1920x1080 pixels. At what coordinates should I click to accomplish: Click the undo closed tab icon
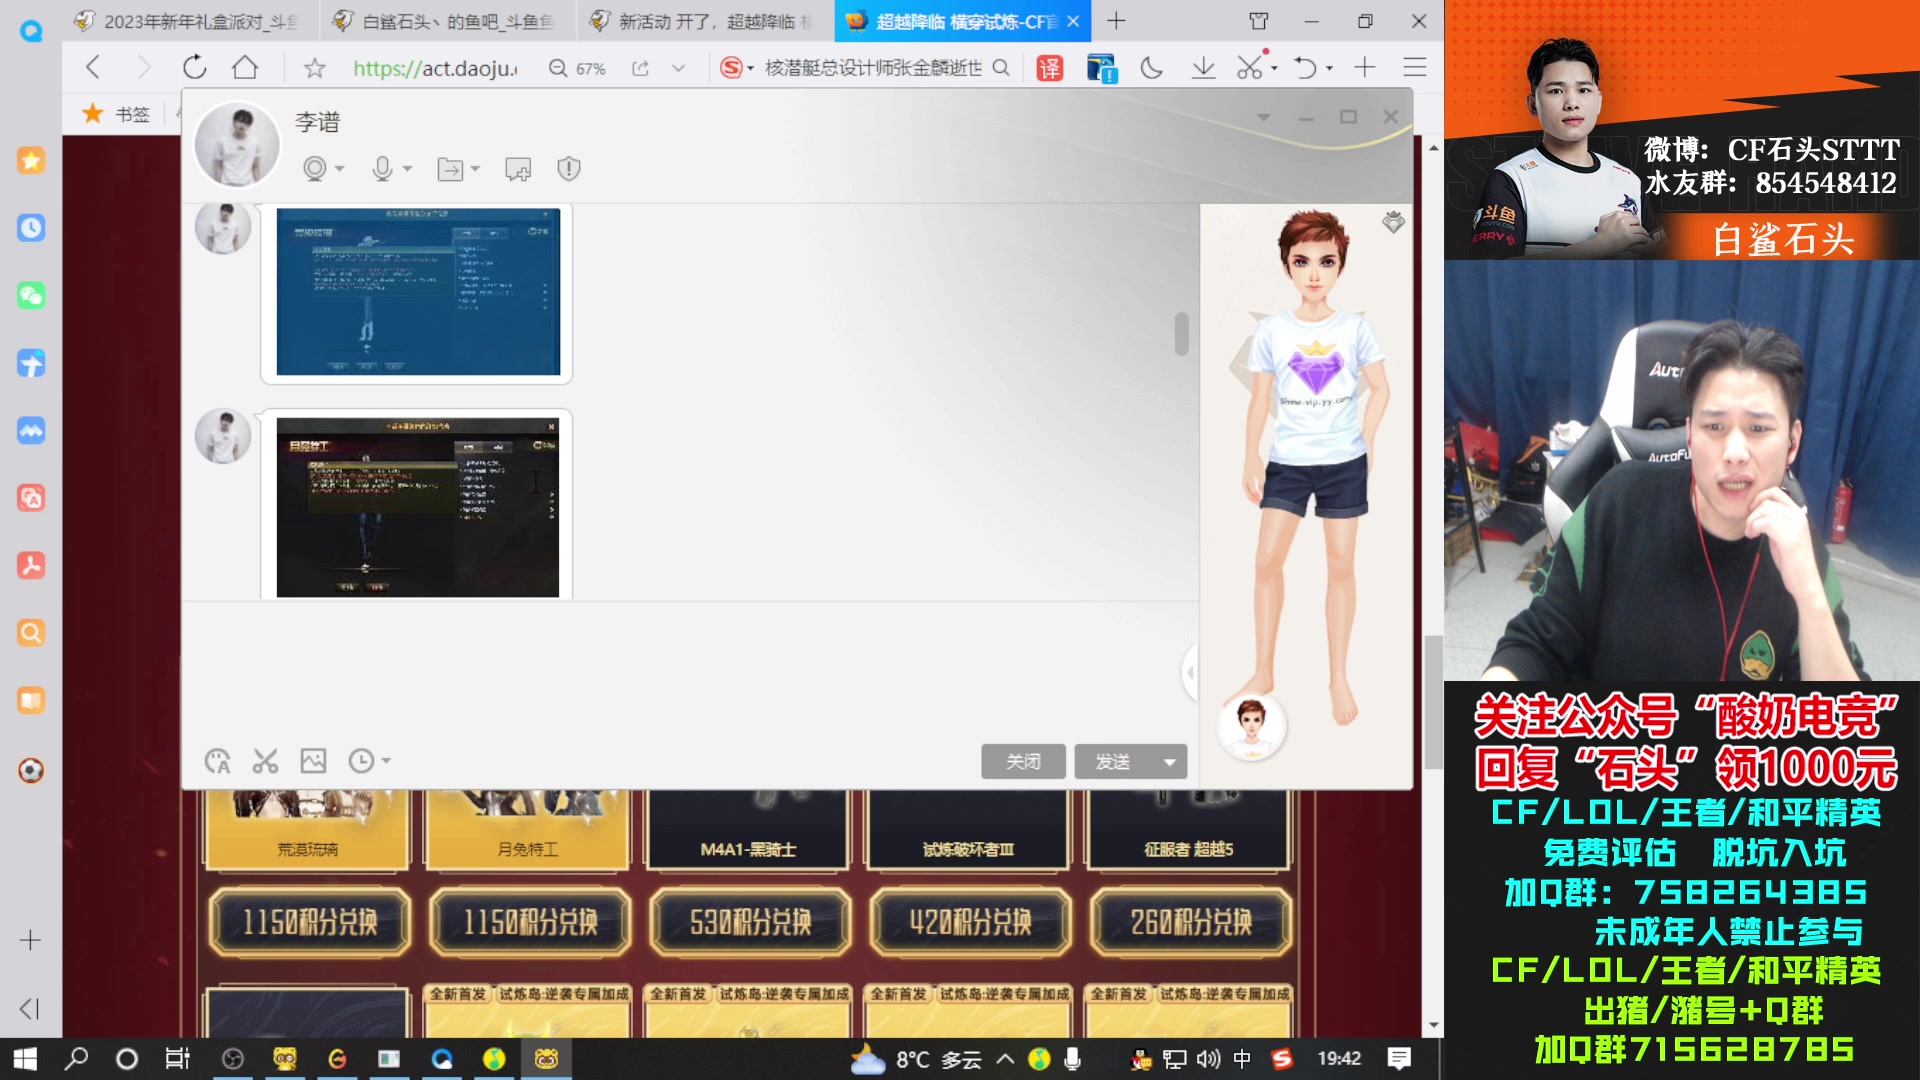tap(1305, 68)
